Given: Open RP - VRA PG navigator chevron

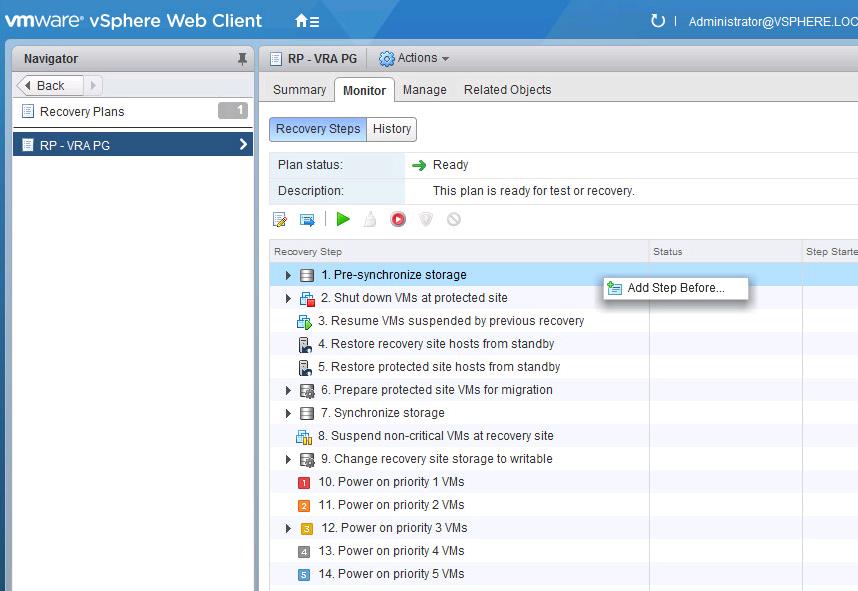Looking at the screenshot, I should click(x=244, y=144).
